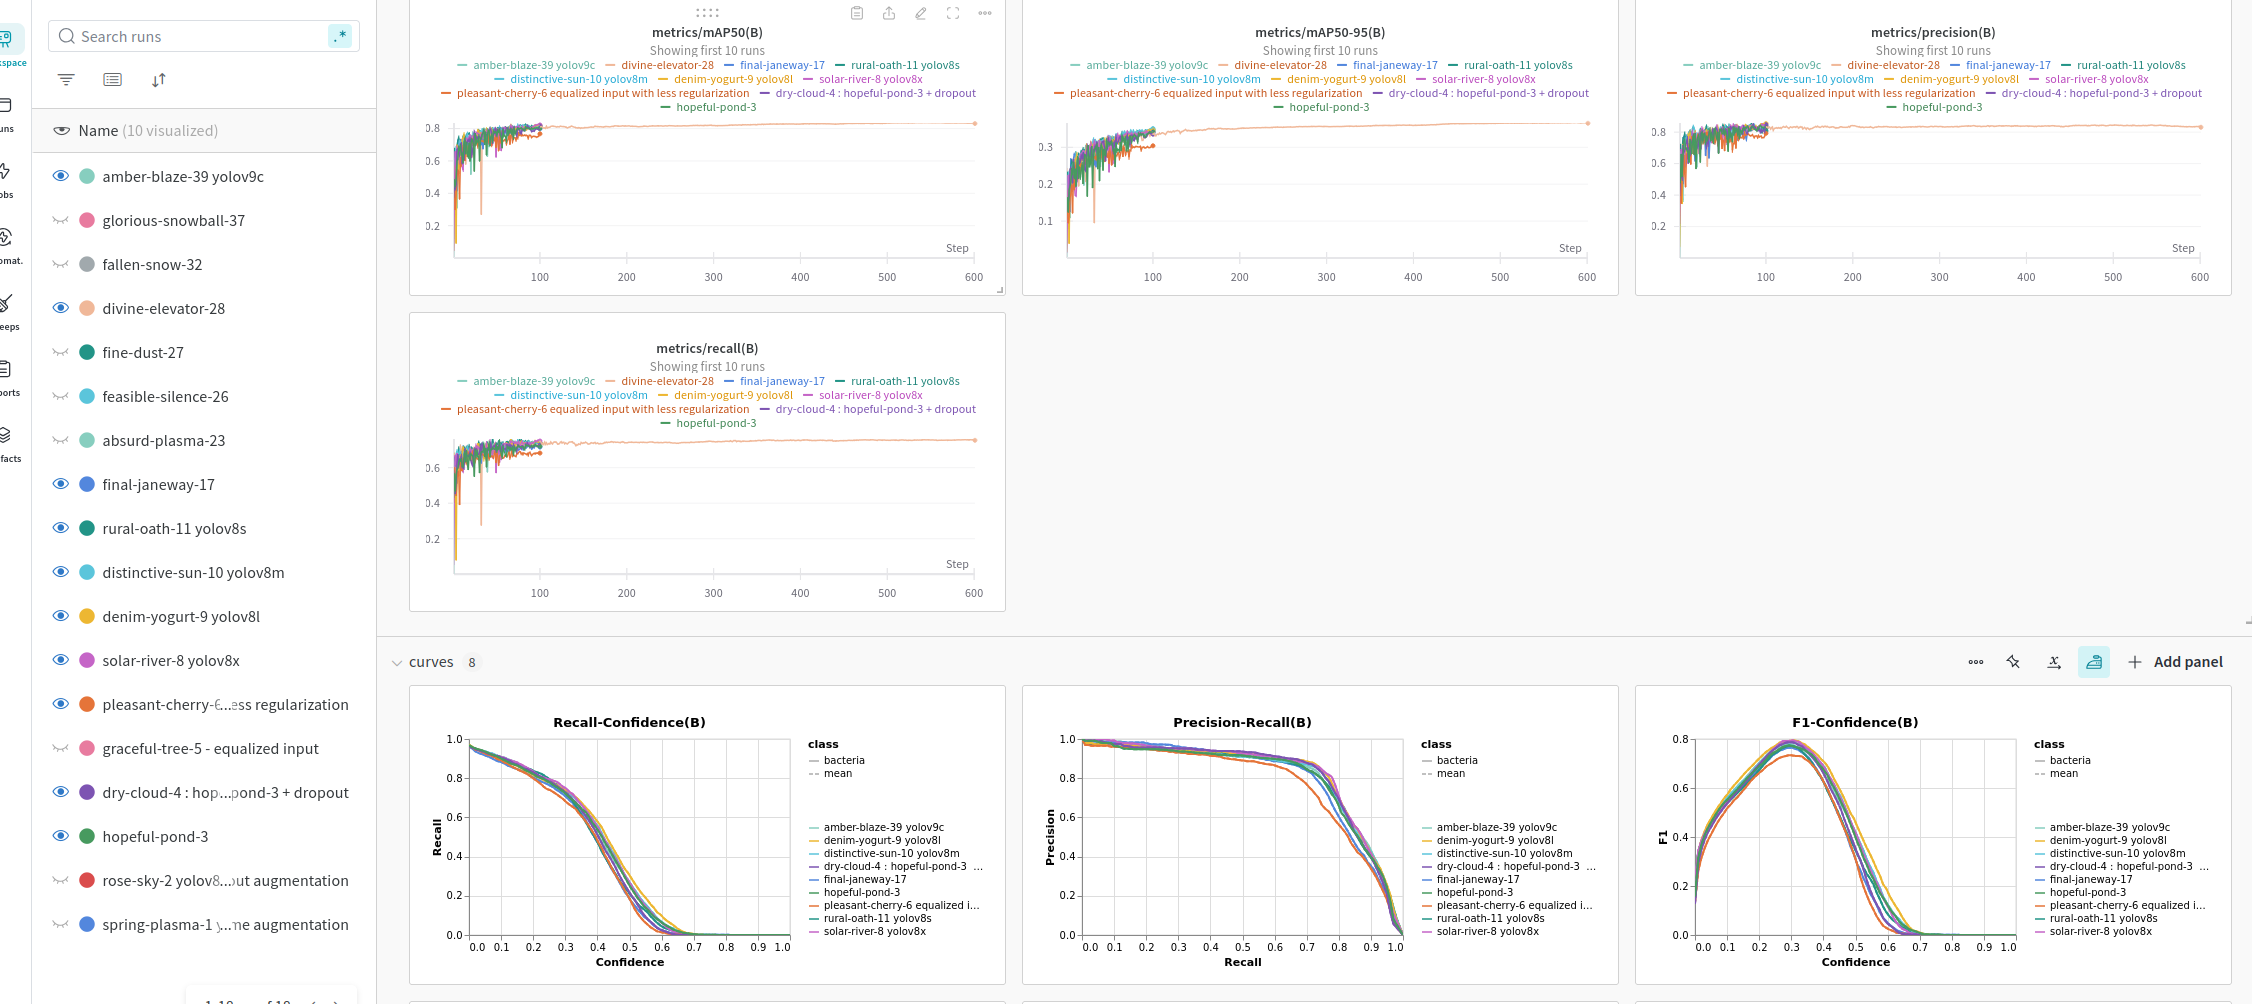Image resolution: width=2252 pixels, height=1004 pixels.
Task: Click the edit pencil on mAP50 panel
Action: 921,13
